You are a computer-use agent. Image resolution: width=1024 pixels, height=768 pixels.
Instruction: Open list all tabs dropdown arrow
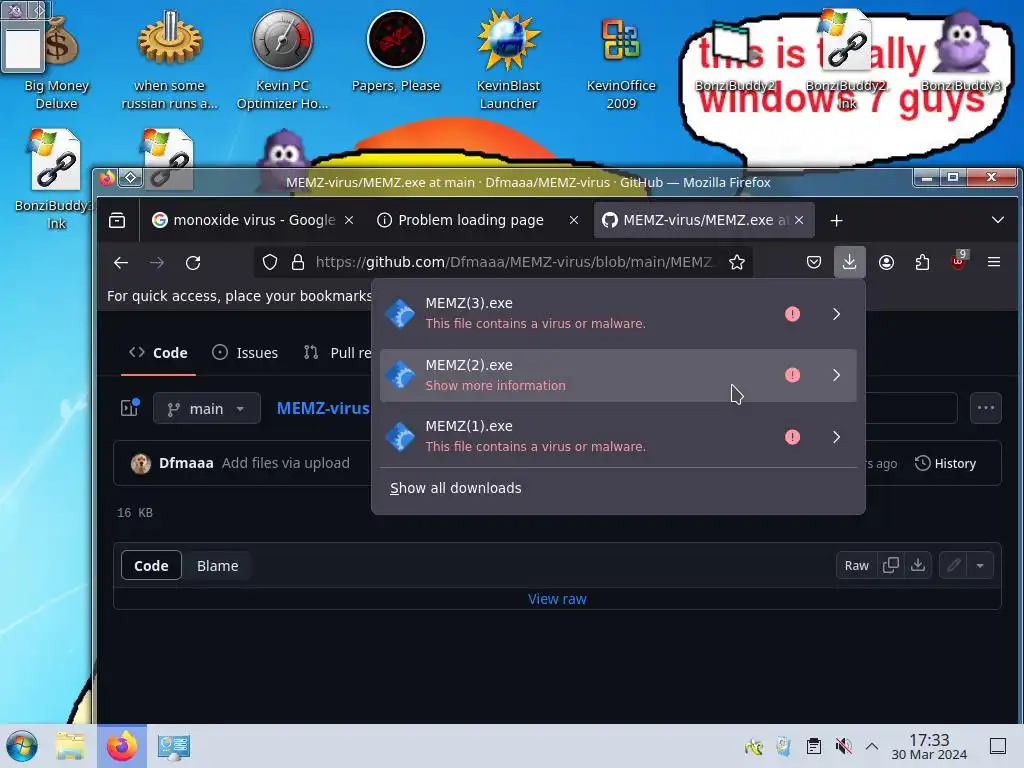pos(998,220)
